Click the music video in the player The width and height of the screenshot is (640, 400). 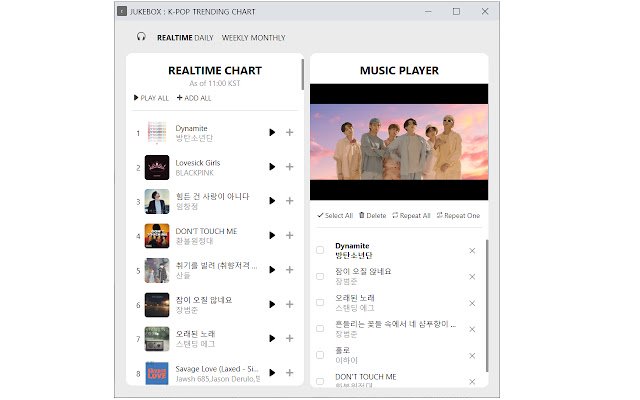399,142
